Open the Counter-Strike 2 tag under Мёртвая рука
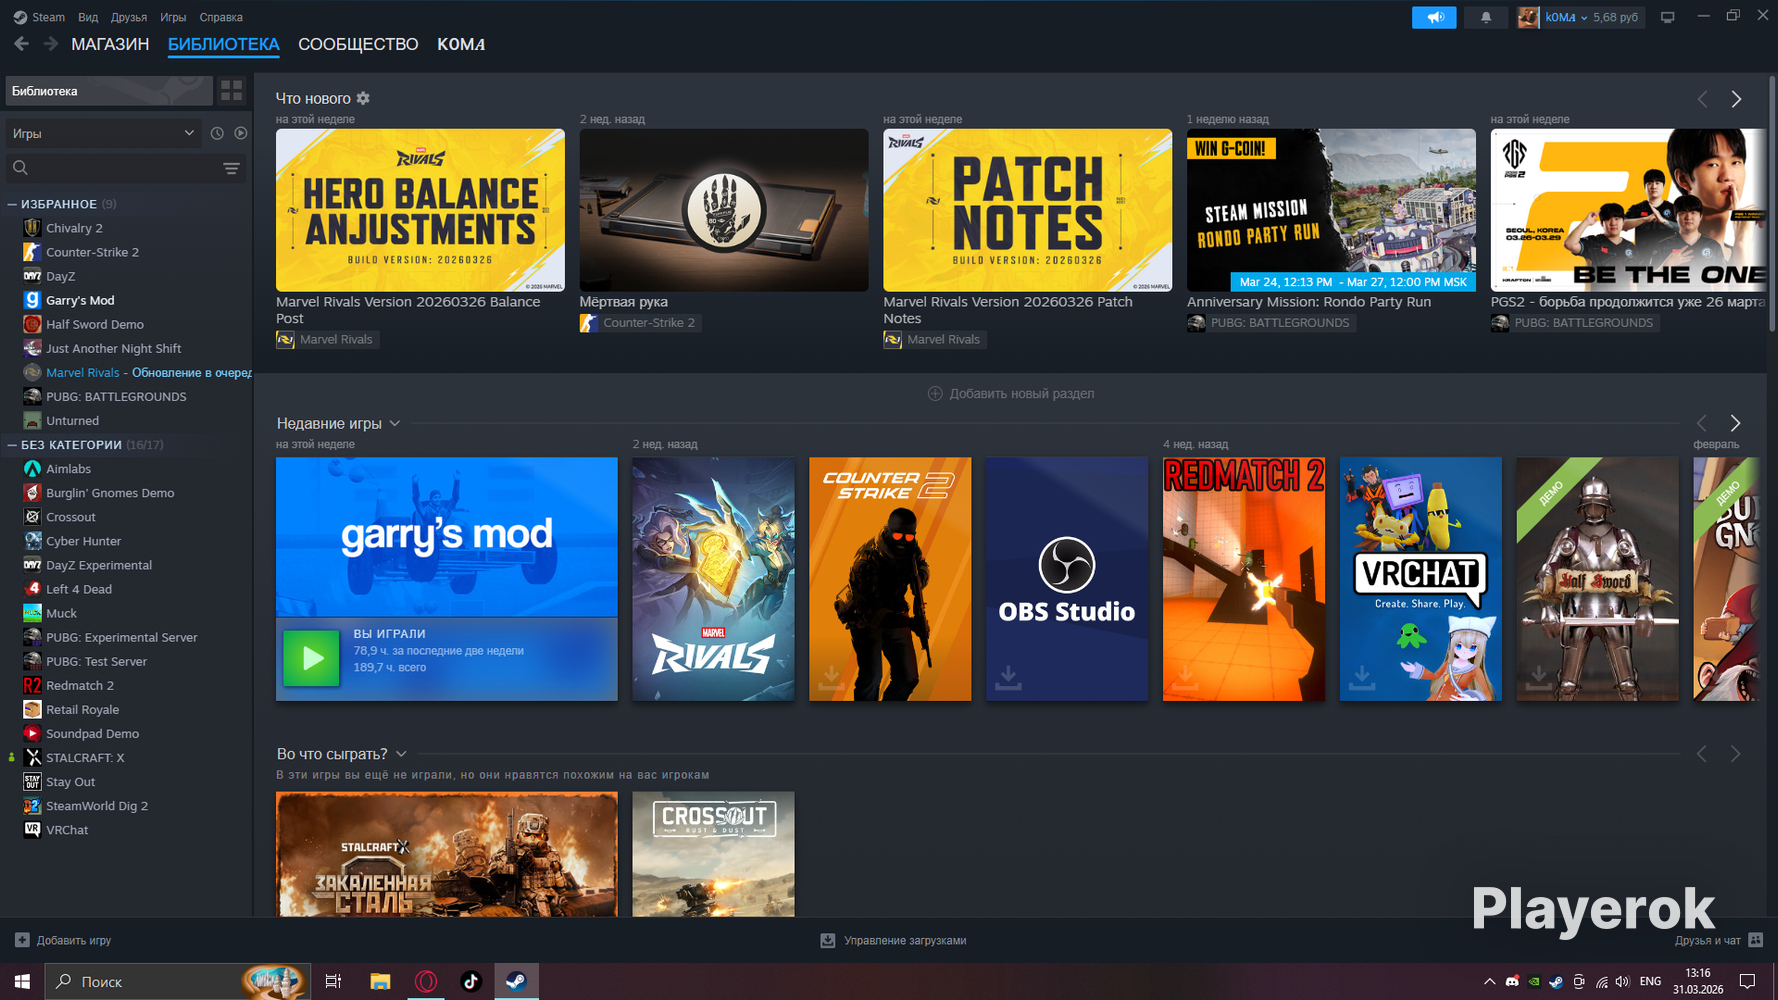 [639, 323]
